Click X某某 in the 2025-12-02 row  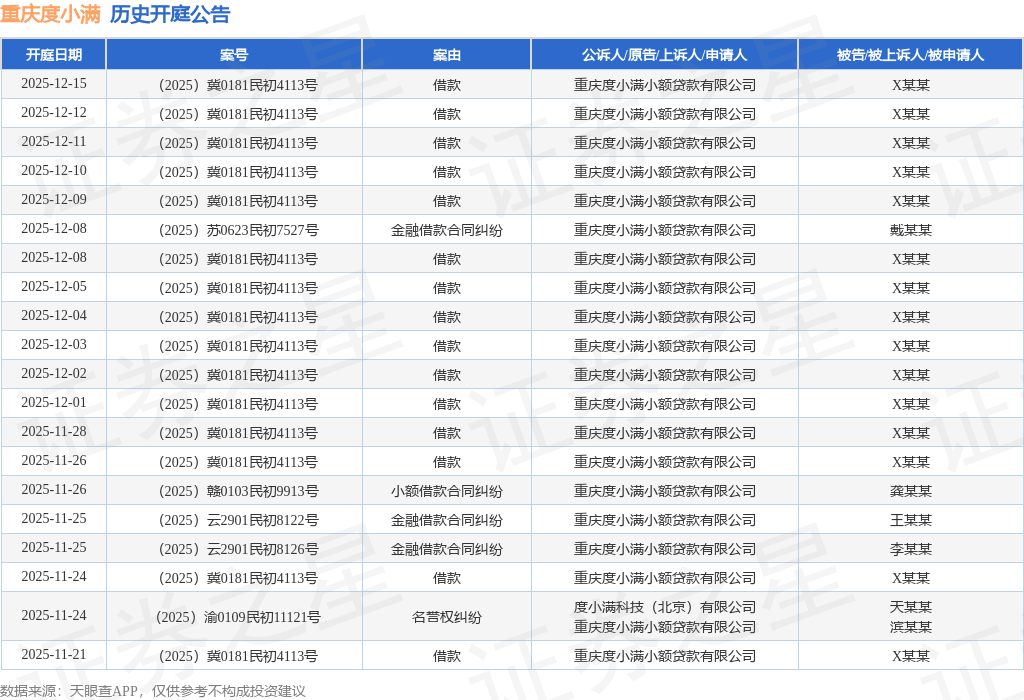(910, 375)
